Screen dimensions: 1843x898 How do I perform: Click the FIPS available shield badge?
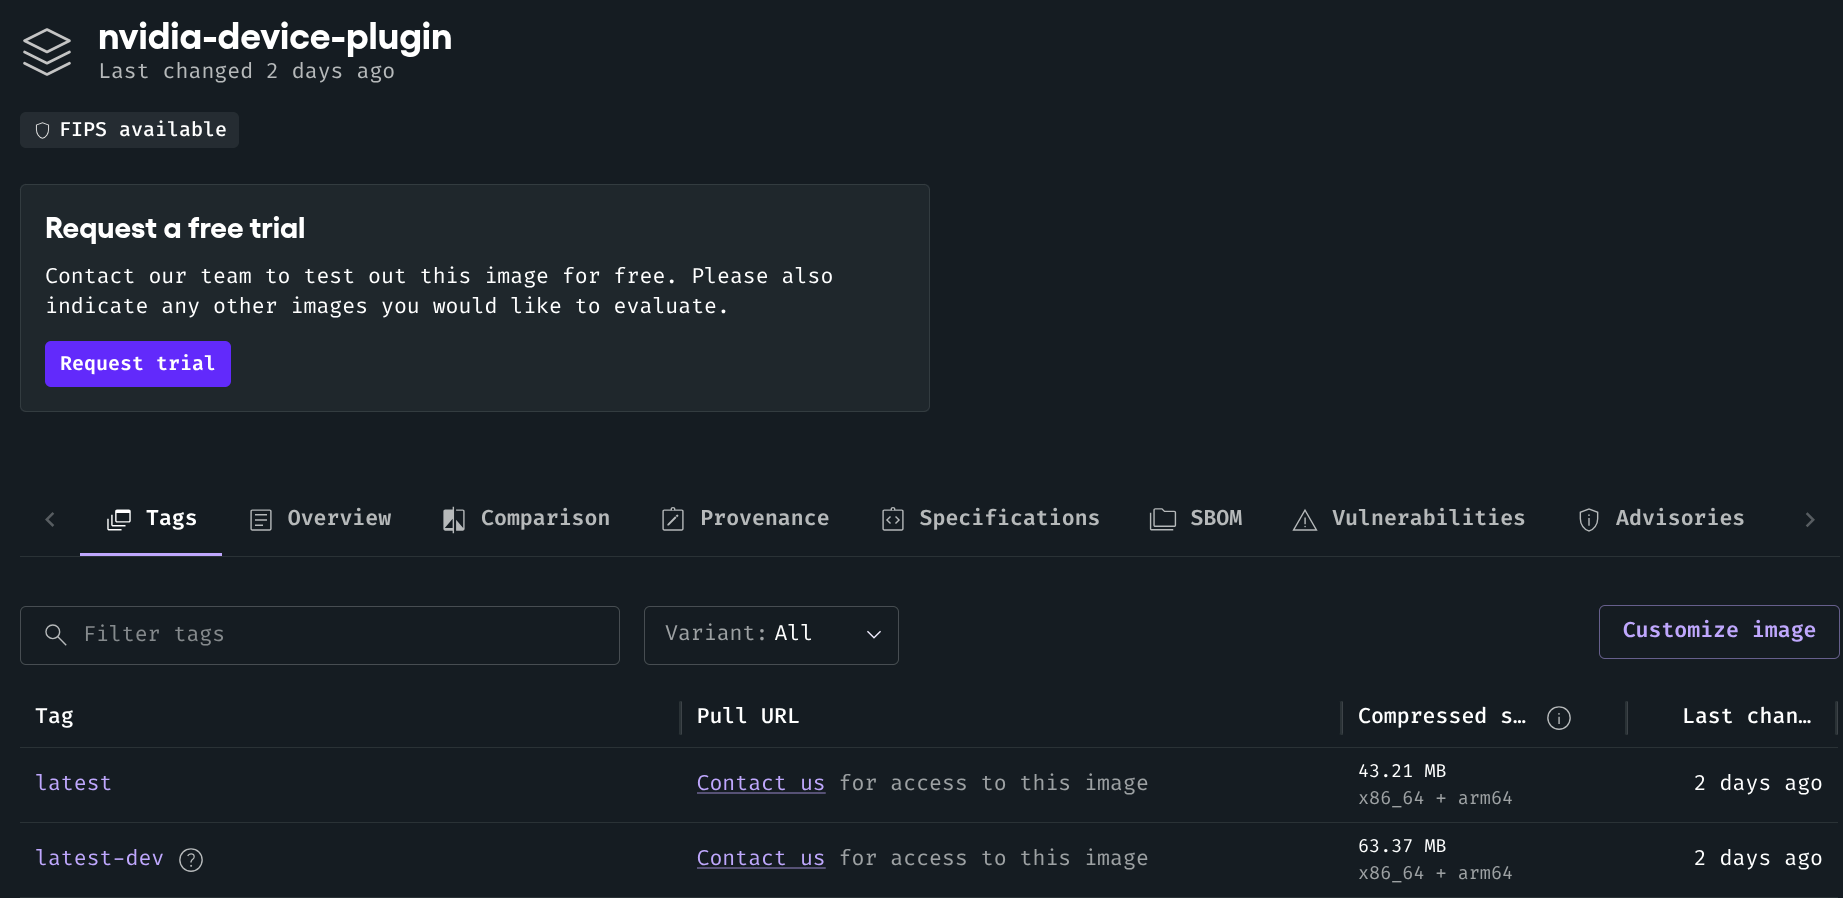point(129,130)
